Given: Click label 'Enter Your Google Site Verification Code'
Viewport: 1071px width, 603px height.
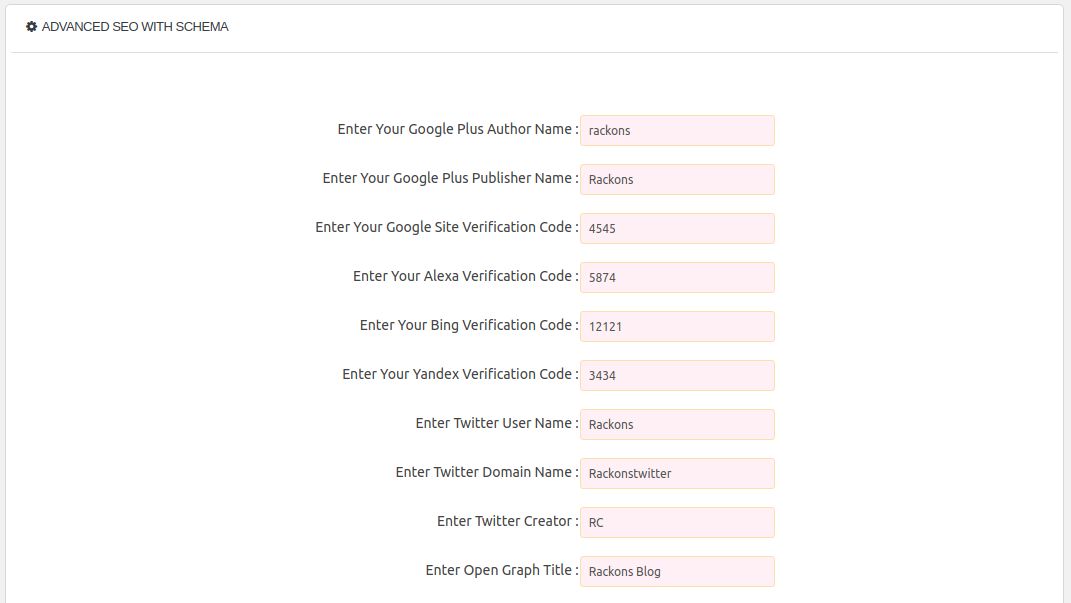Looking at the screenshot, I should tap(447, 227).
